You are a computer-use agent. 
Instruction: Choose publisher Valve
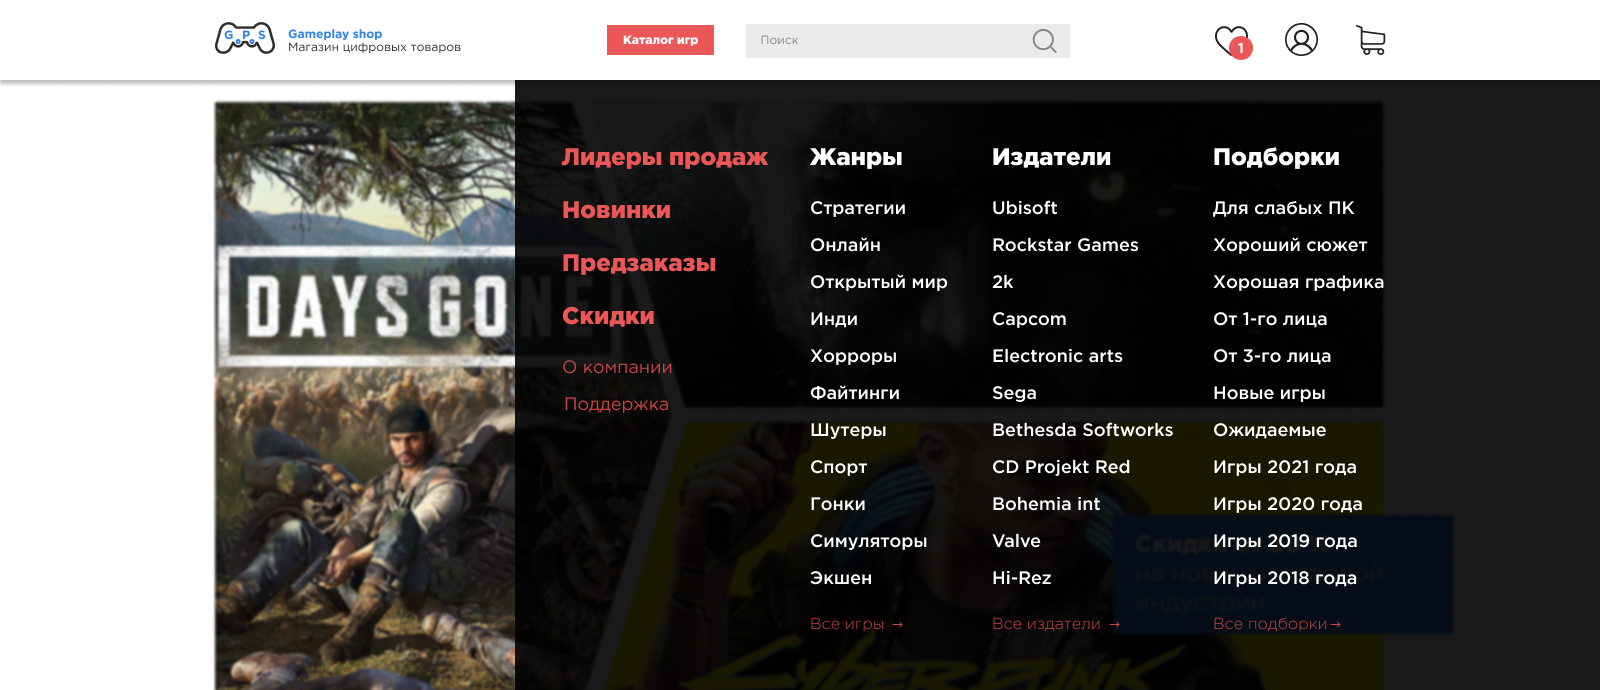[1016, 541]
